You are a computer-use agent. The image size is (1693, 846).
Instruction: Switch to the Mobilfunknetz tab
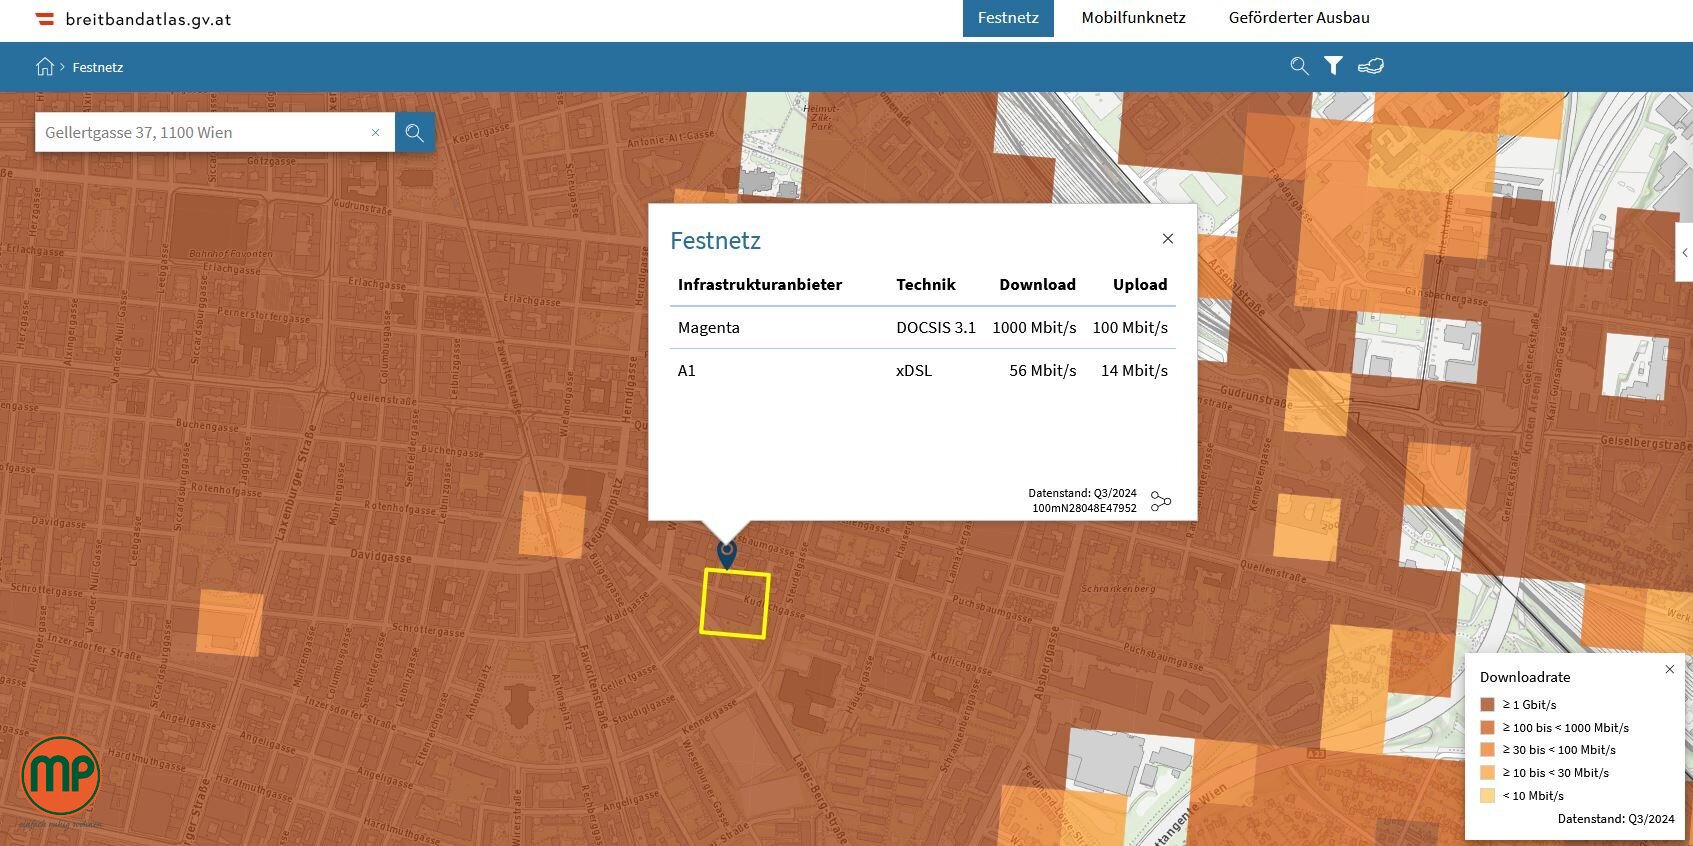point(1133,18)
